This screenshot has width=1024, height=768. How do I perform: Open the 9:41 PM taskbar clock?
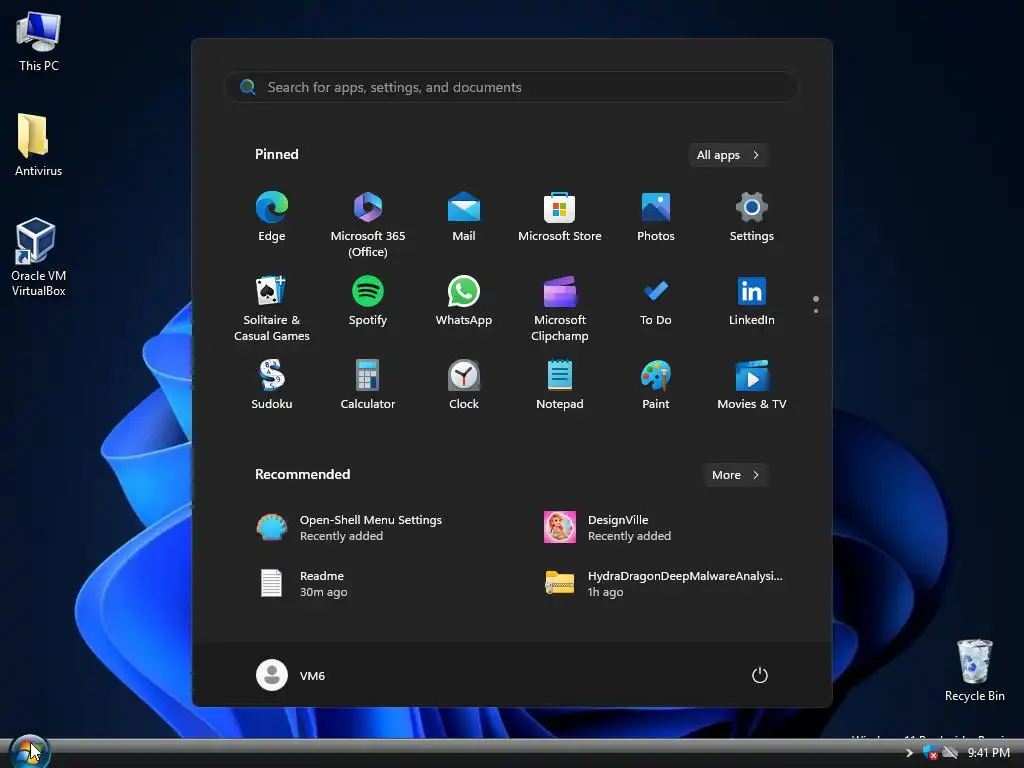[989, 753]
